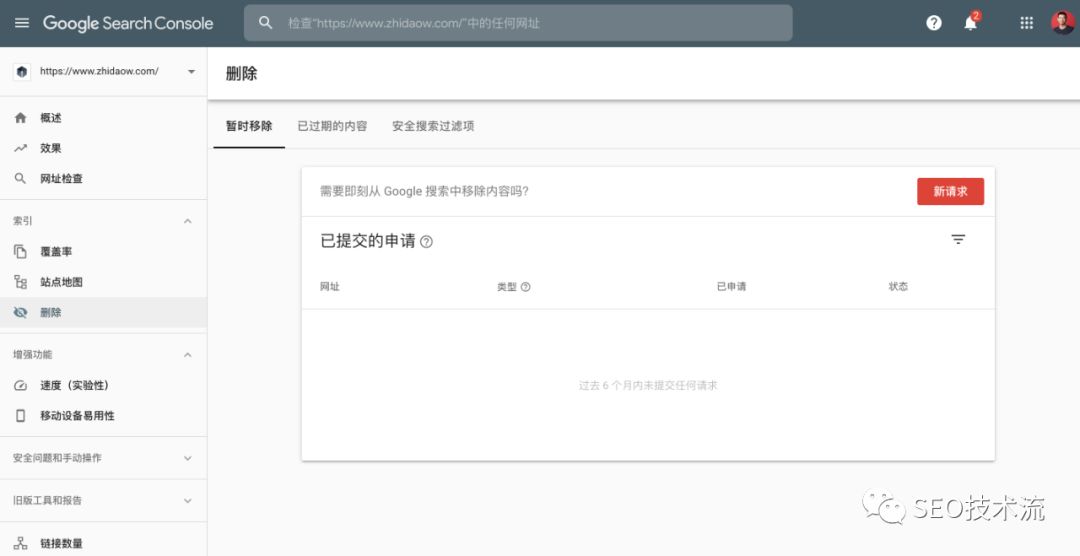Open 站点地图 in the sidebar

point(61,282)
